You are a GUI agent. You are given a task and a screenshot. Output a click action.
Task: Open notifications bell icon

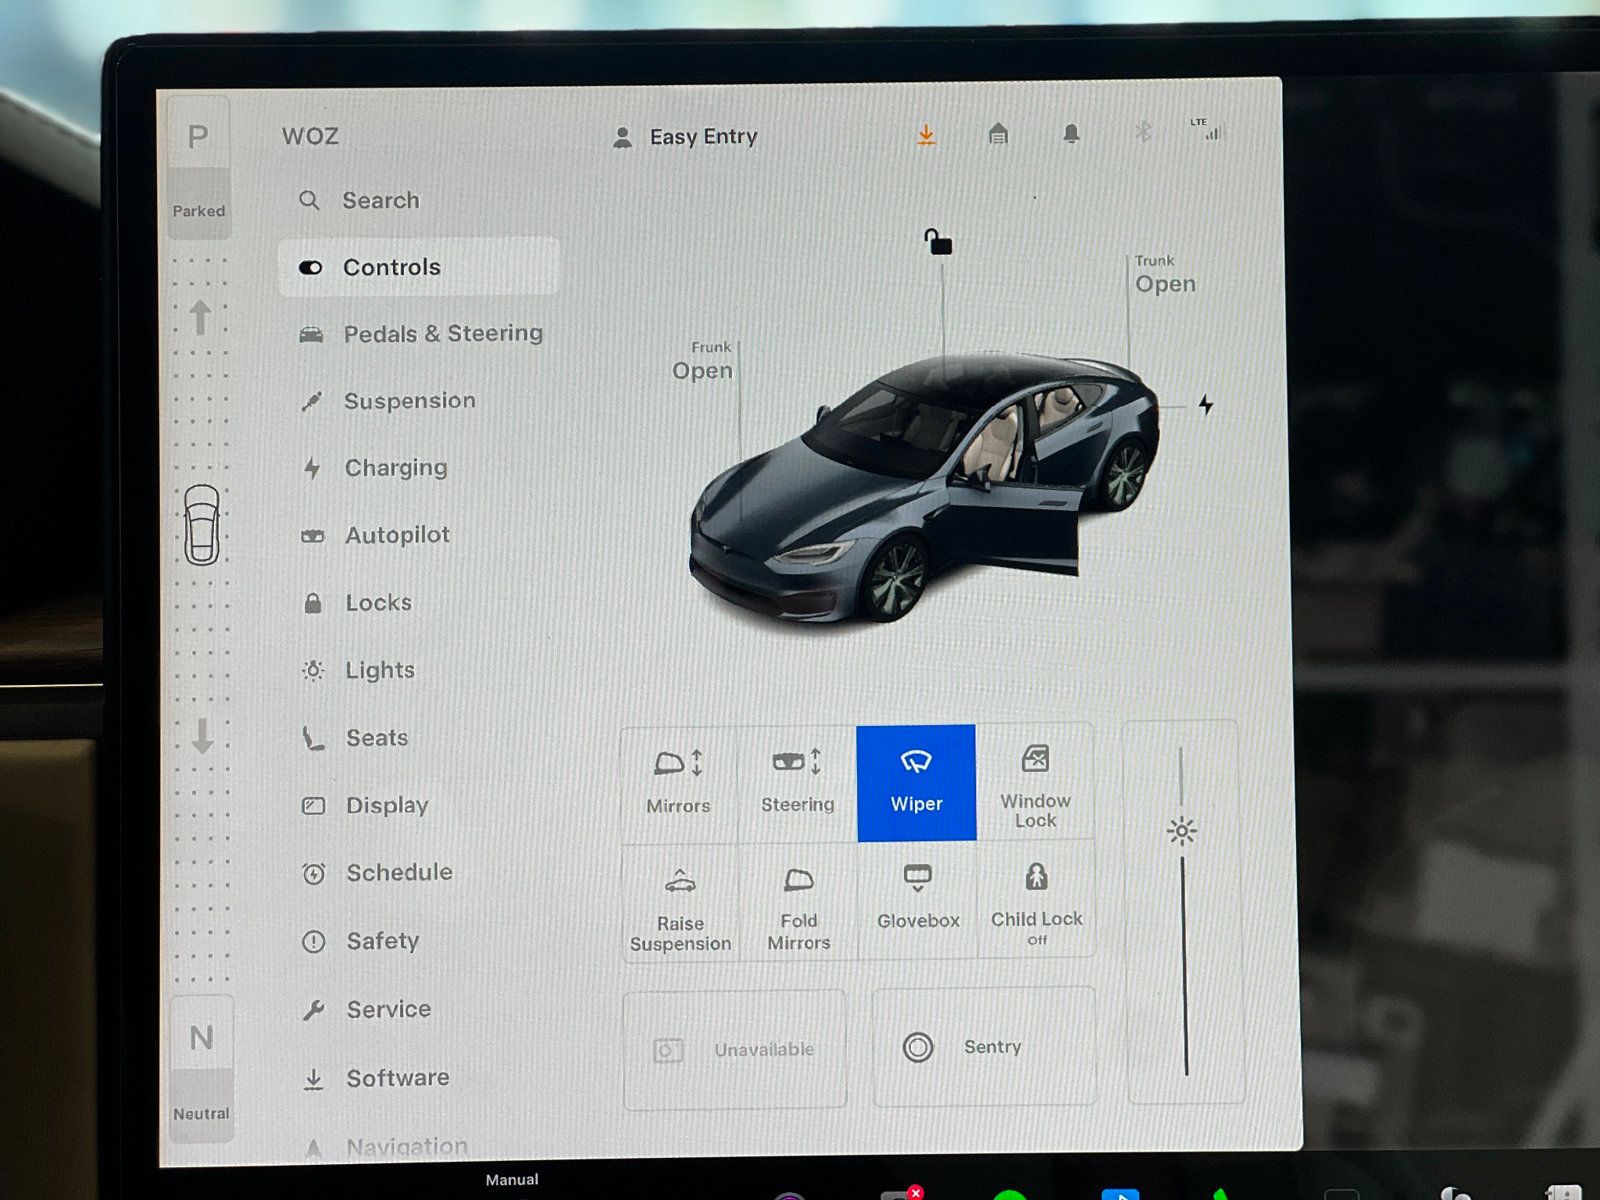tap(1071, 134)
